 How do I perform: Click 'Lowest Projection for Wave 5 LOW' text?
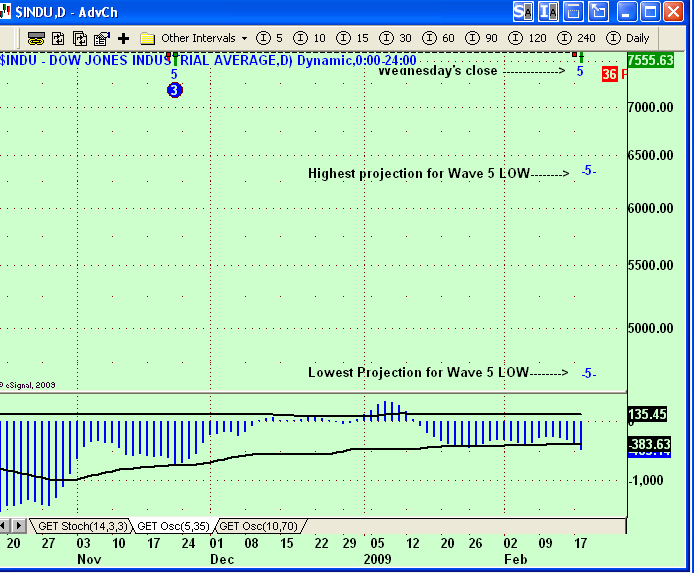click(x=418, y=373)
